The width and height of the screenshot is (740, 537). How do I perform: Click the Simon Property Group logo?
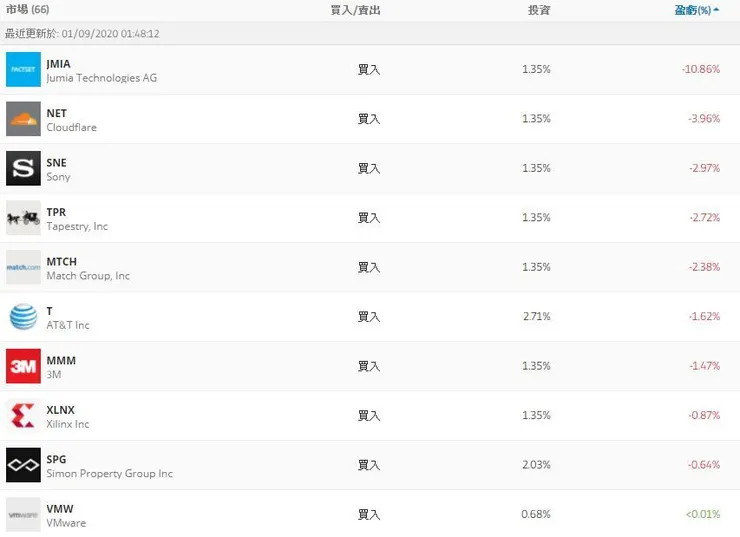[x=23, y=465]
